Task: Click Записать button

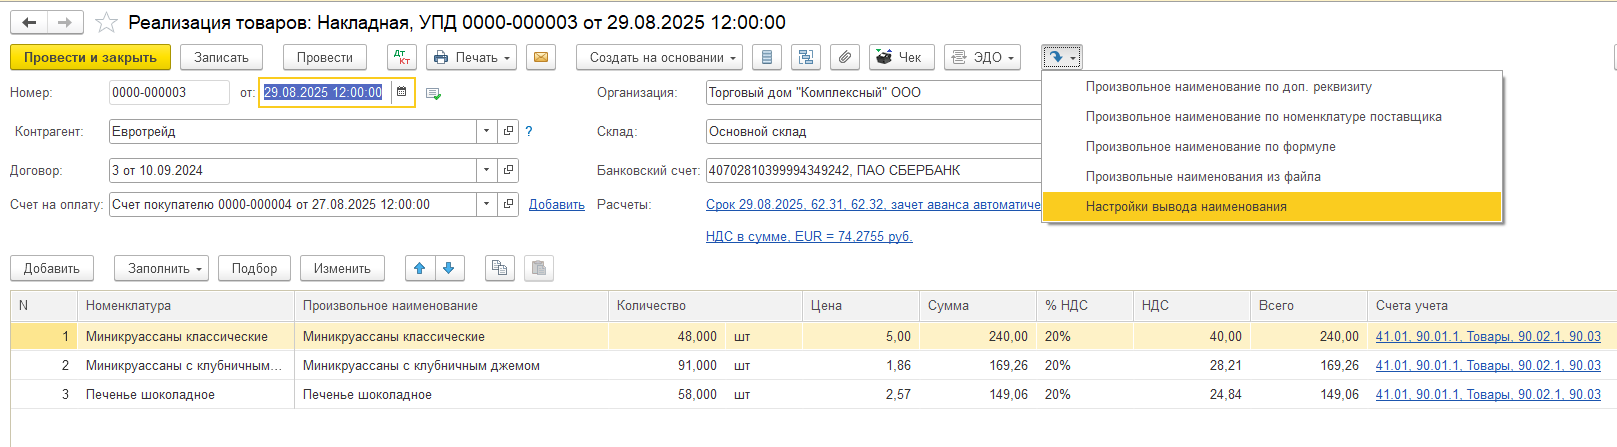Action: (221, 57)
